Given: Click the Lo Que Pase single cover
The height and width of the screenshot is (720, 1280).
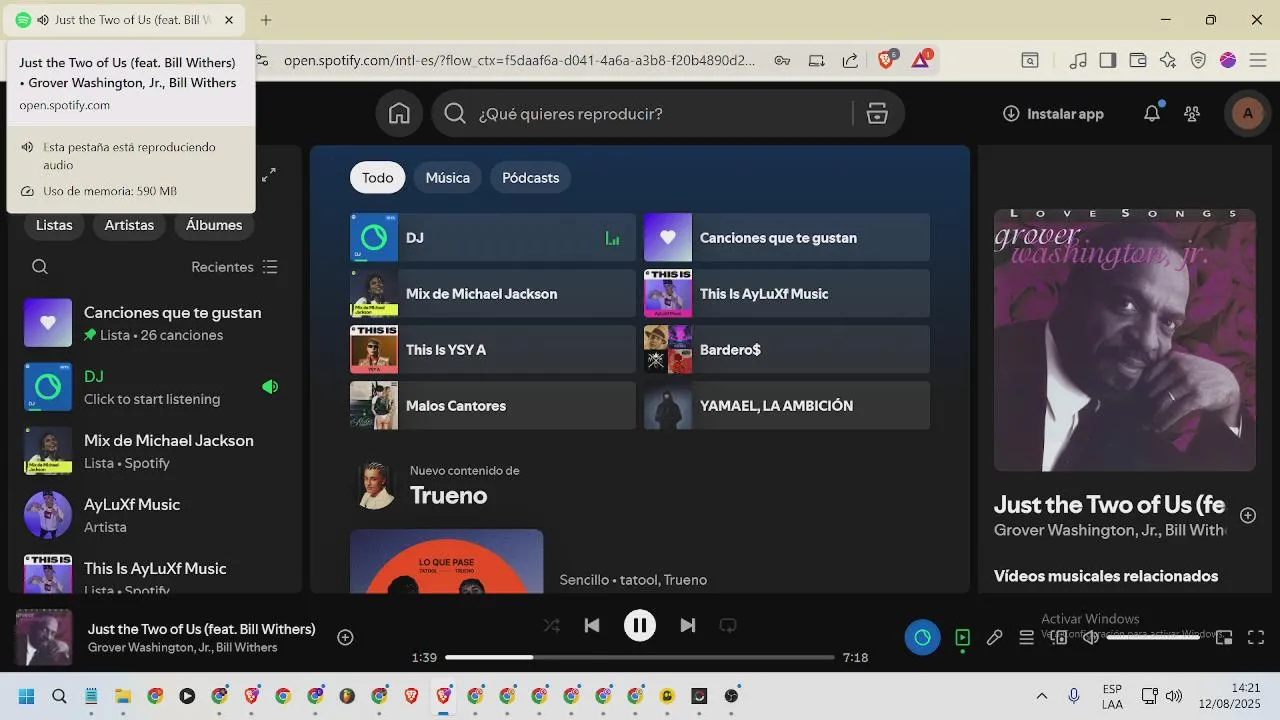Looking at the screenshot, I should (x=447, y=561).
